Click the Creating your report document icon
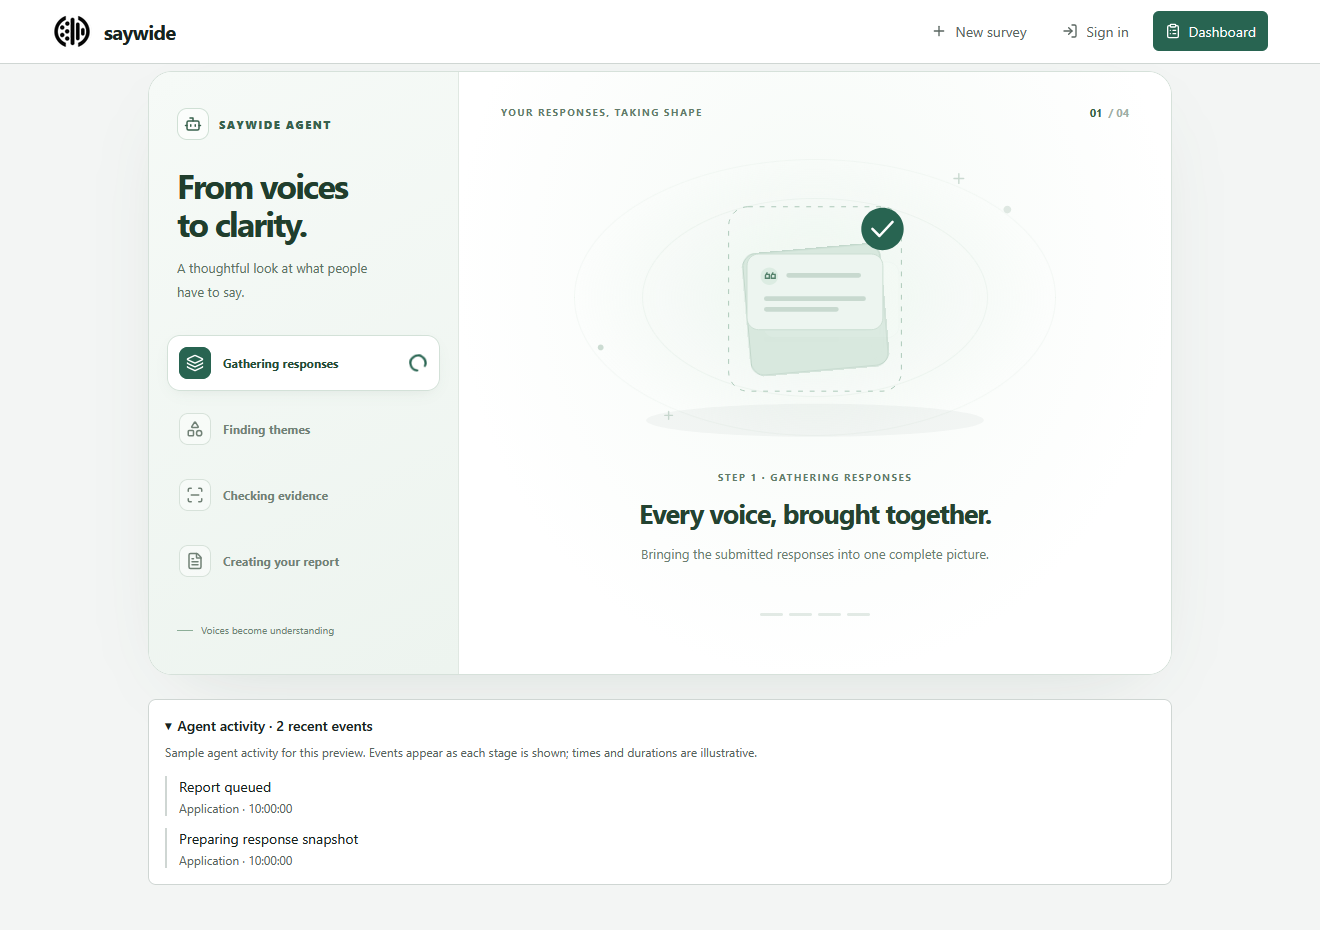This screenshot has width=1320, height=933. click(x=195, y=561)
